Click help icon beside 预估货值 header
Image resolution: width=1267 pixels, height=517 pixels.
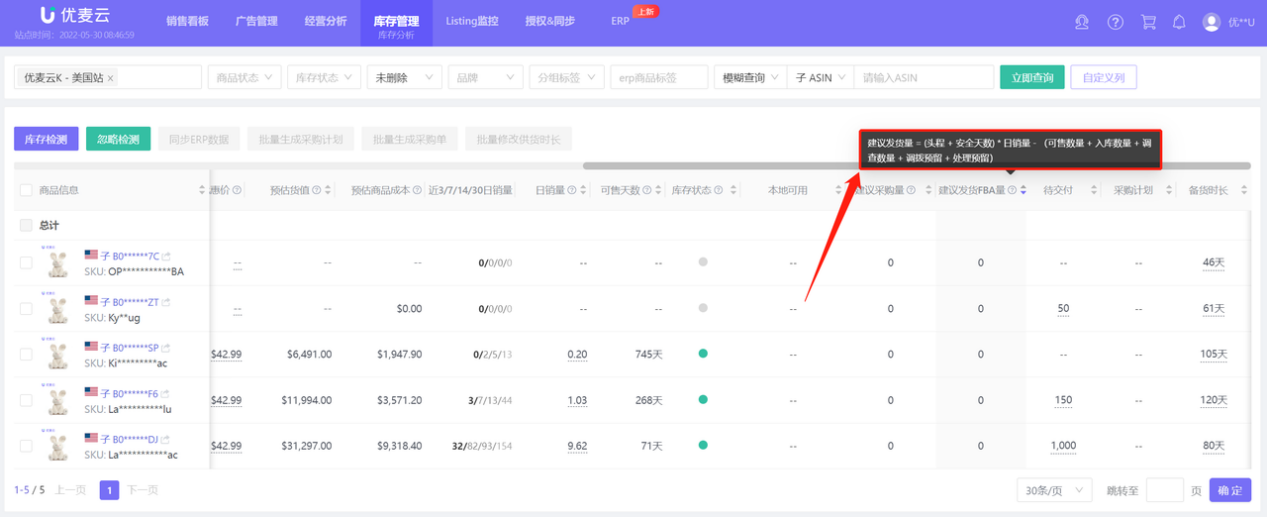(314, 190)
